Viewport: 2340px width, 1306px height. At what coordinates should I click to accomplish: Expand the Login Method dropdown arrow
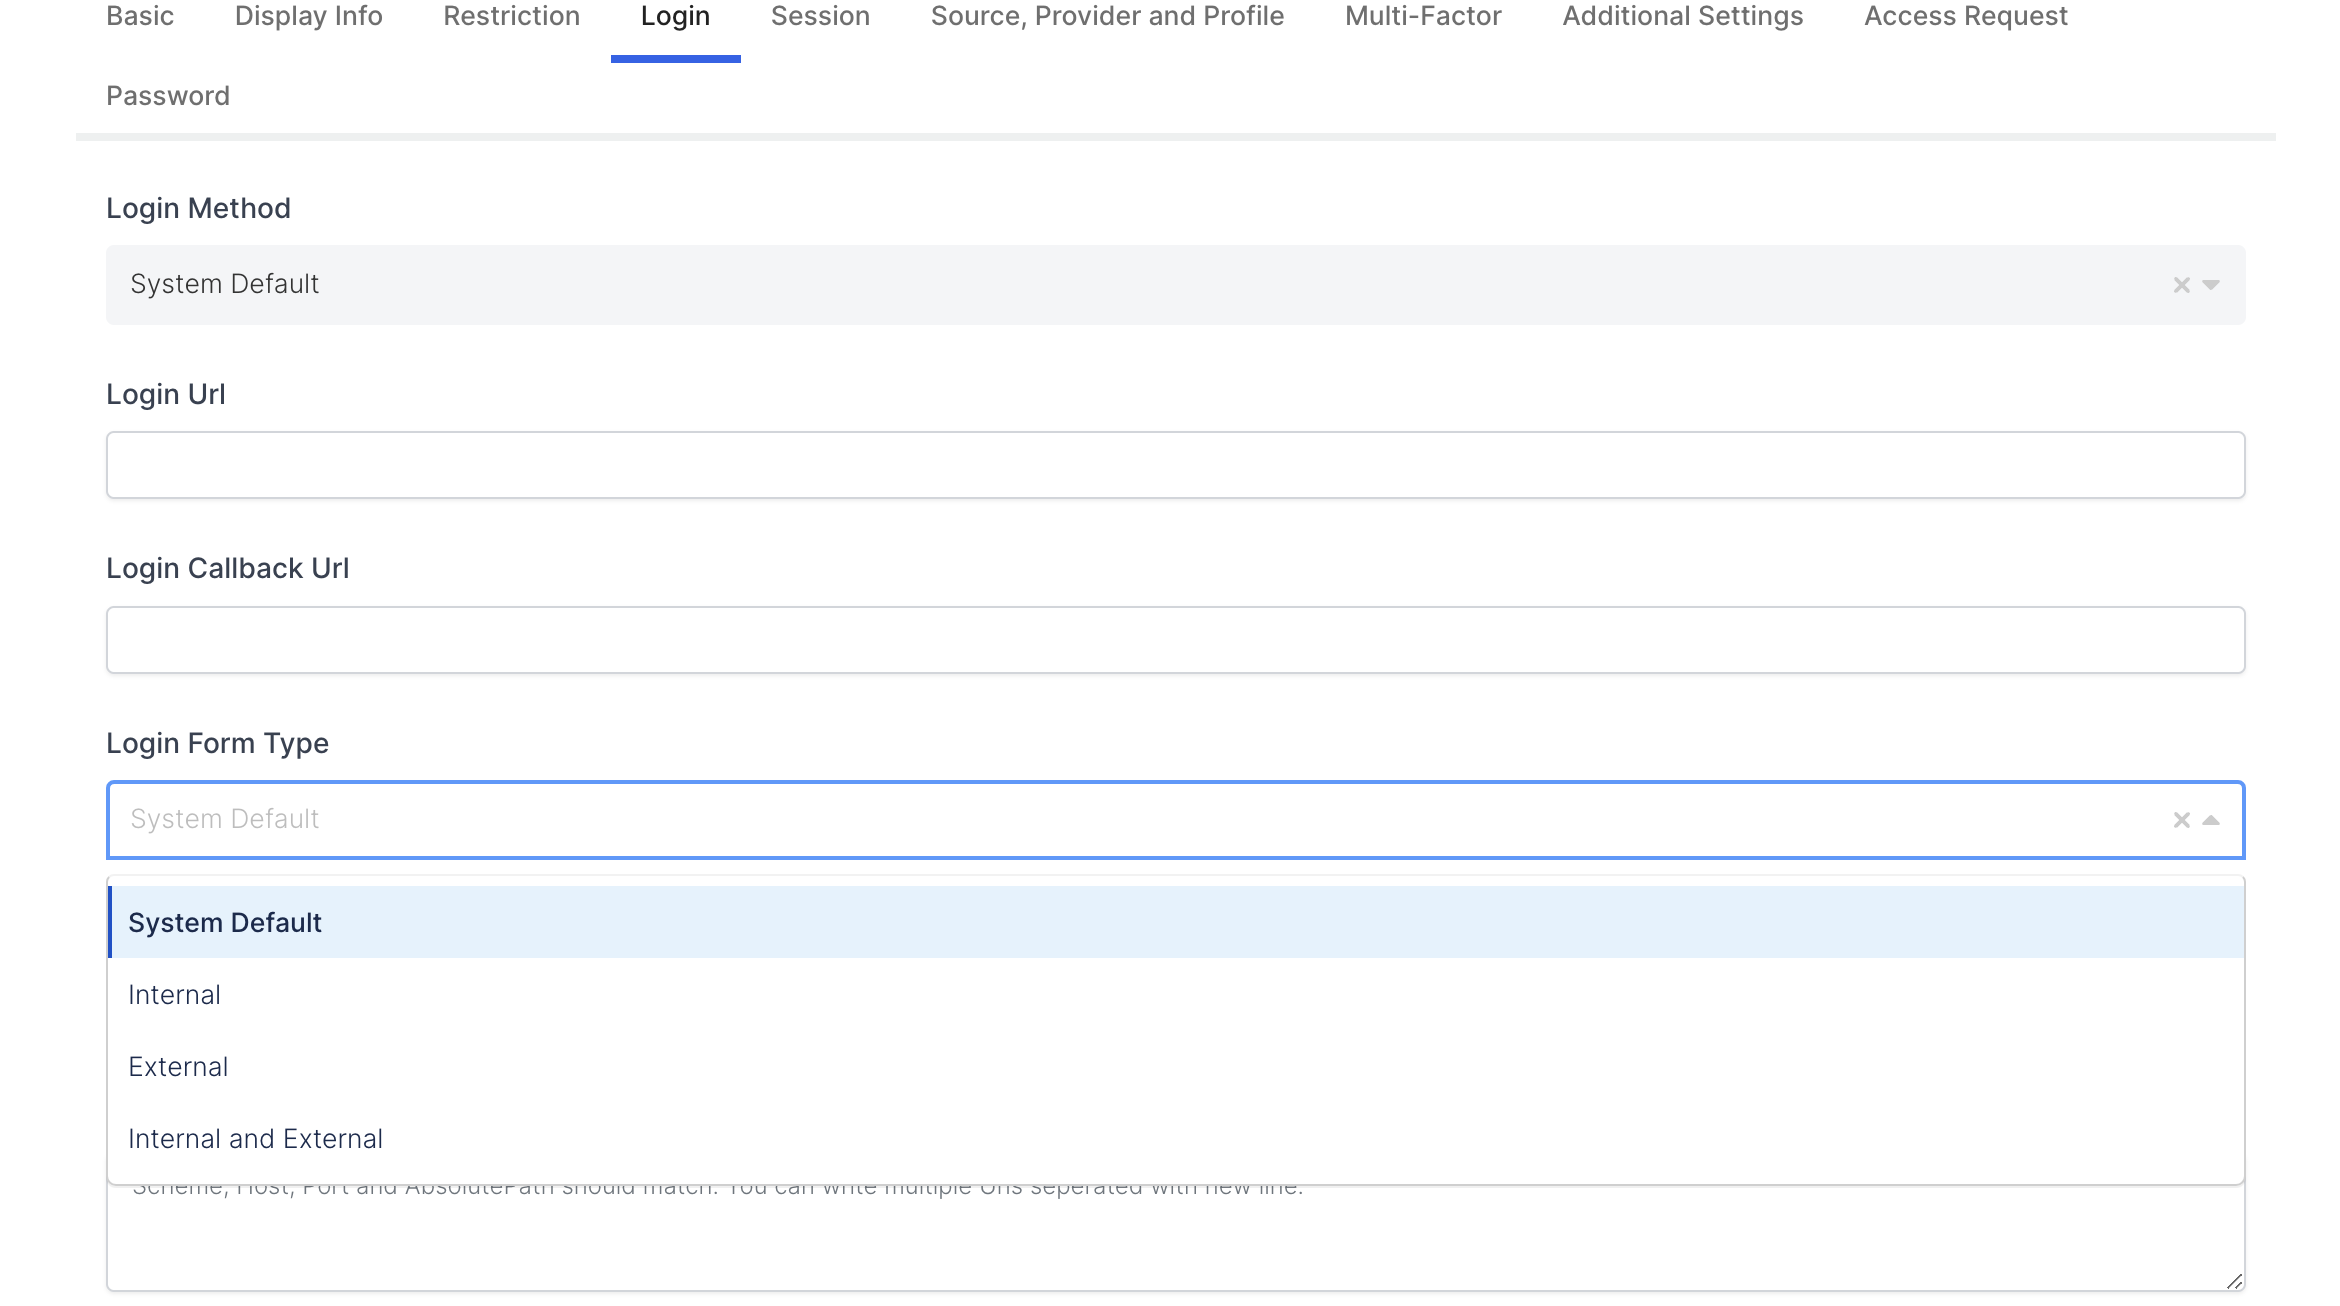pyautogui.click(x=2211, y=285)
